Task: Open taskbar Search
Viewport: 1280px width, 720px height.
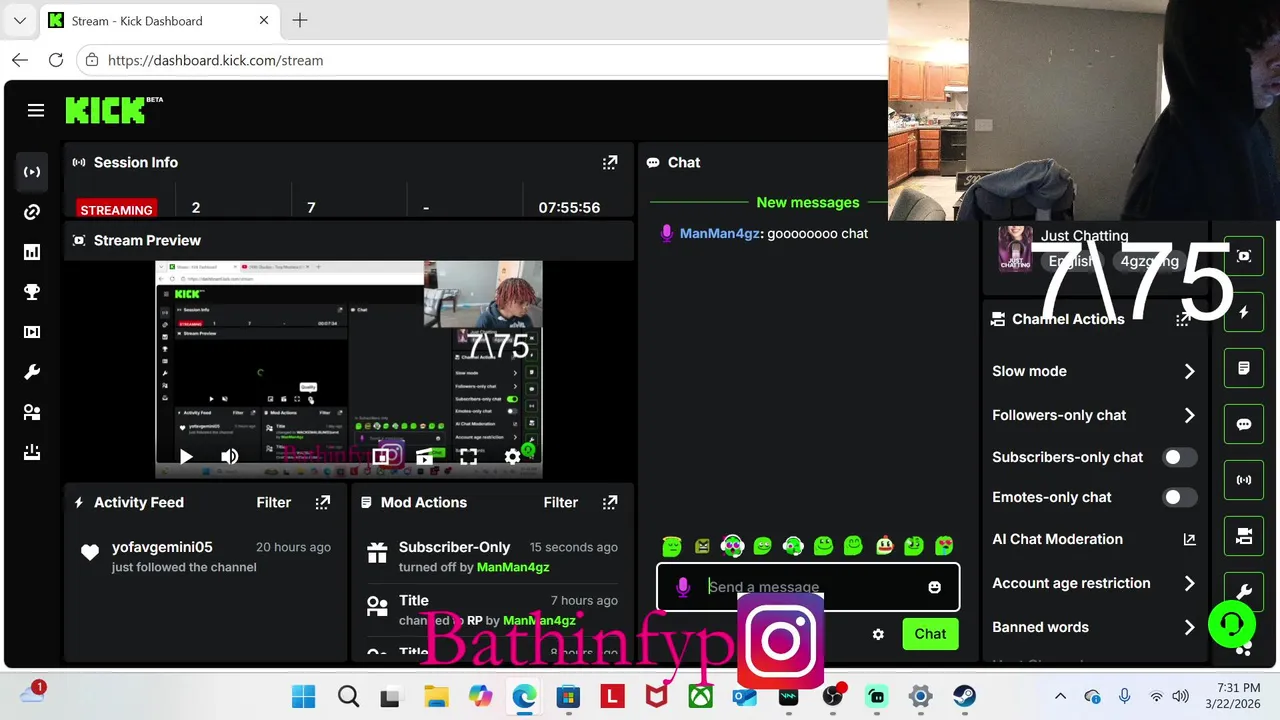Action: (347, 696)
